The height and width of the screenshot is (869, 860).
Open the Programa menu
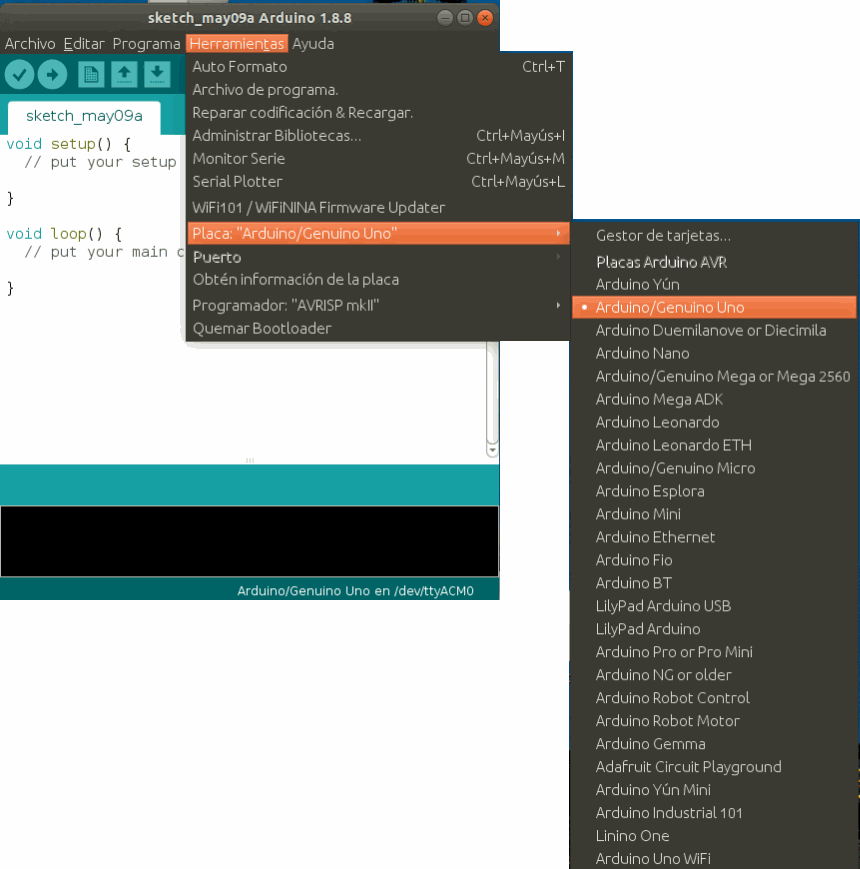tap(146, 44)
